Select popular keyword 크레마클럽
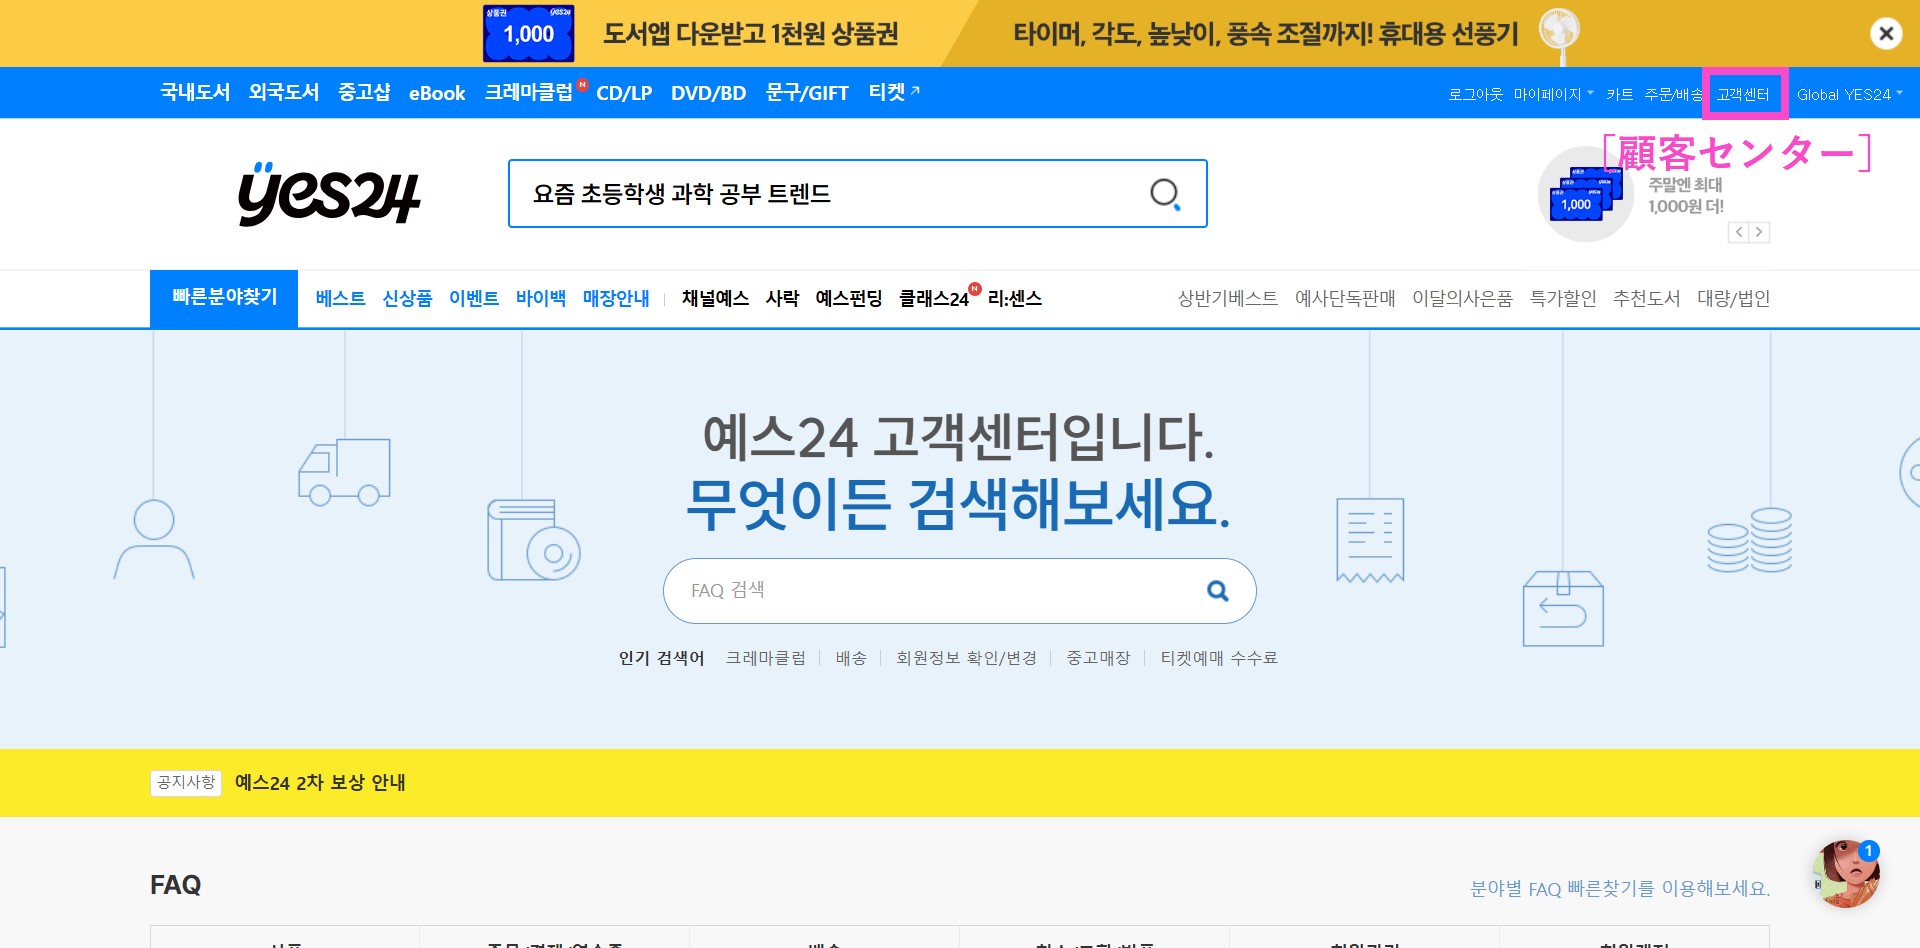Viewport: 1920px width, 948px height. coord(765,658)
